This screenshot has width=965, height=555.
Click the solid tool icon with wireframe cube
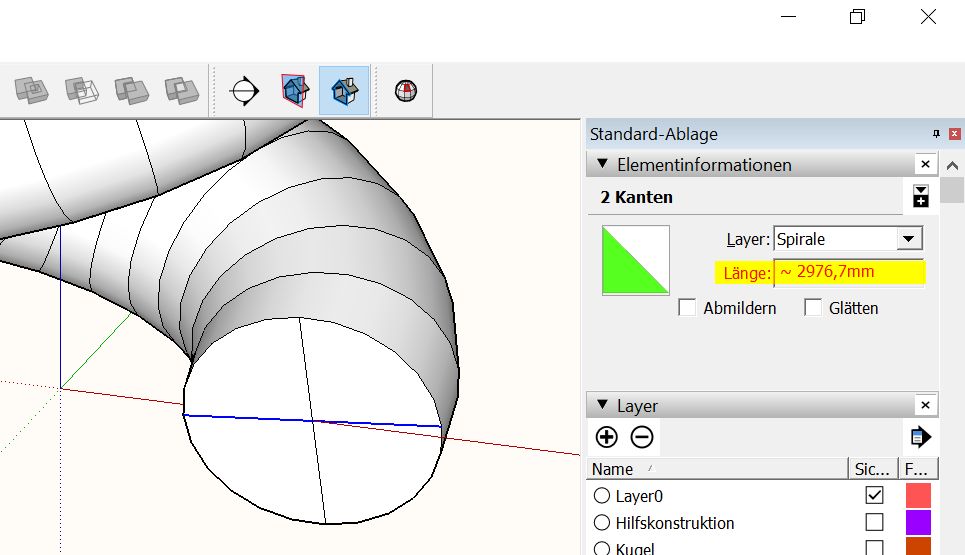coord(81,91)
